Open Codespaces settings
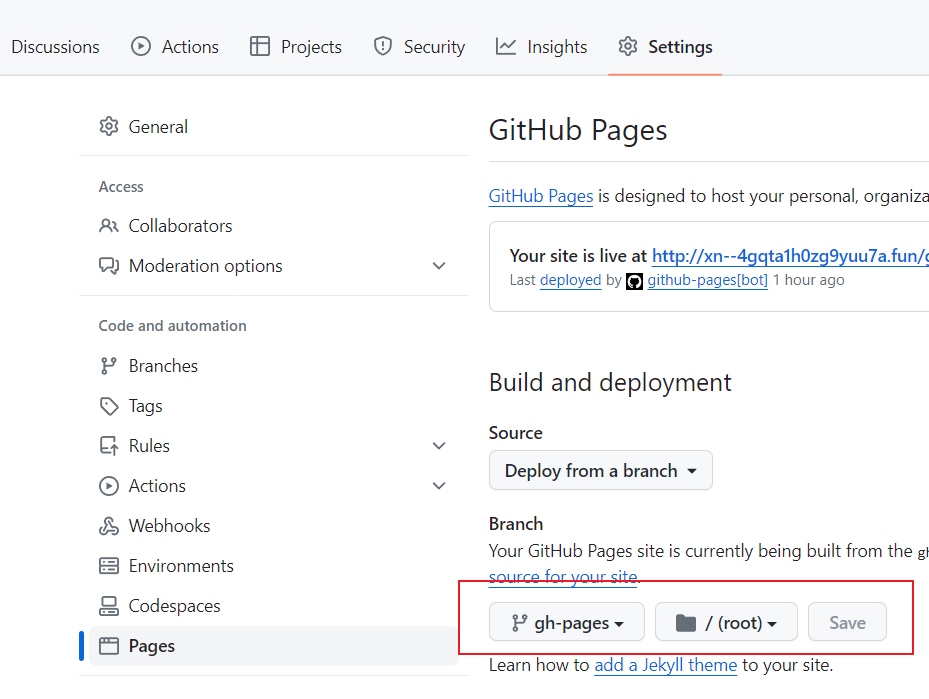This screenshot has height=699, width=929. click(274, 606)
